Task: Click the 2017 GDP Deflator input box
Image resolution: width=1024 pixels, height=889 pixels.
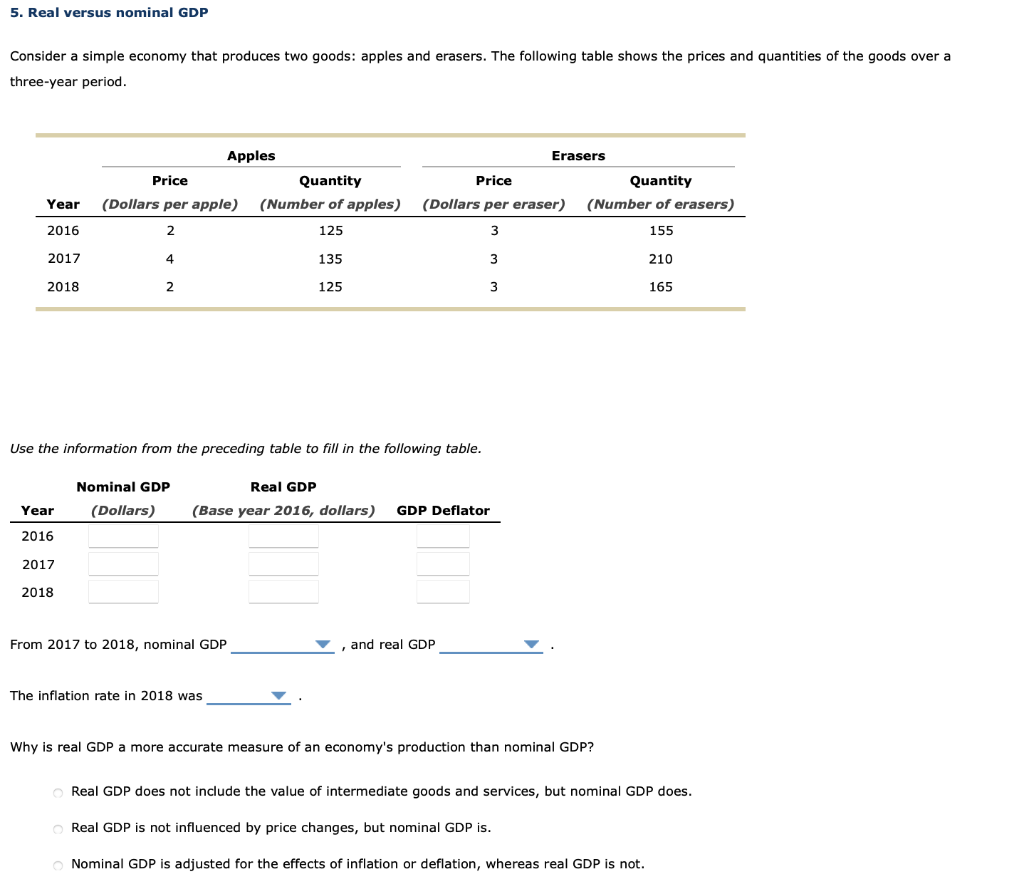Action: [x=443, y=563]
